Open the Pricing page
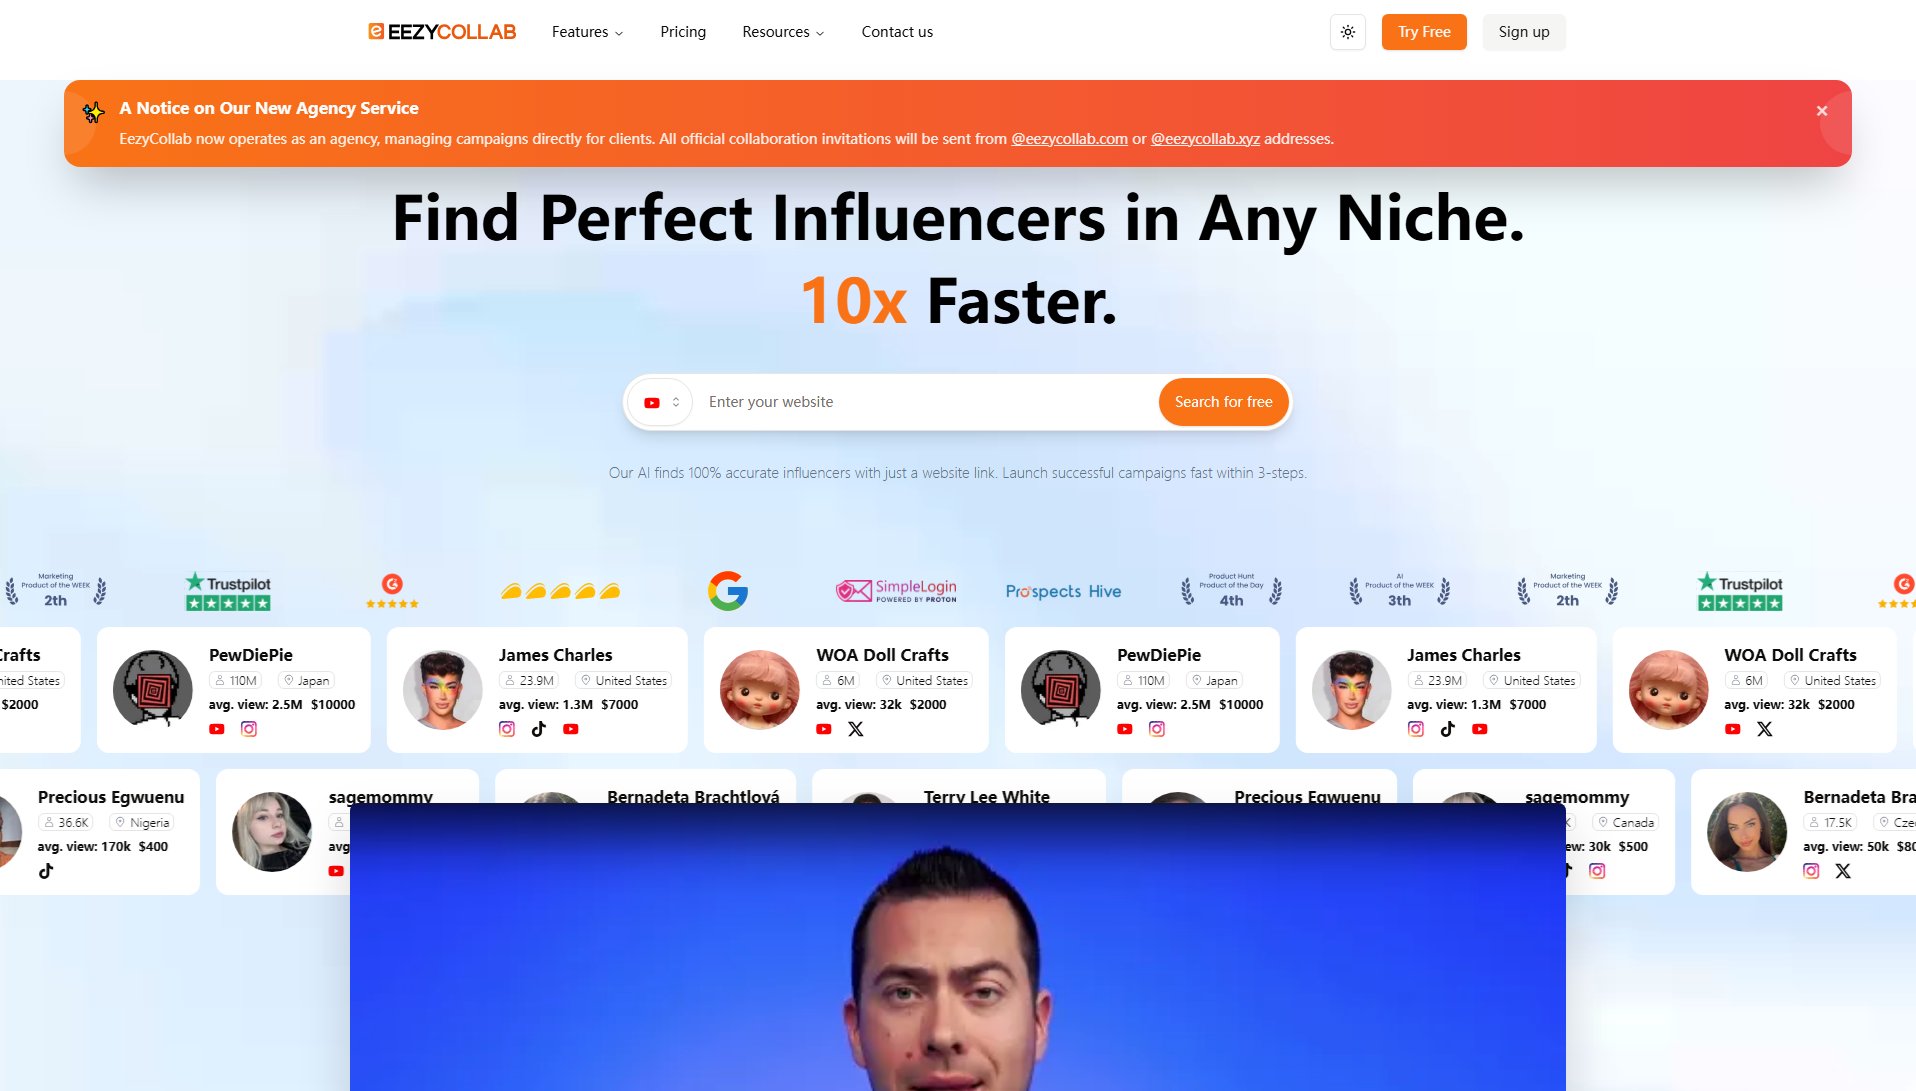 pos(683,32)
